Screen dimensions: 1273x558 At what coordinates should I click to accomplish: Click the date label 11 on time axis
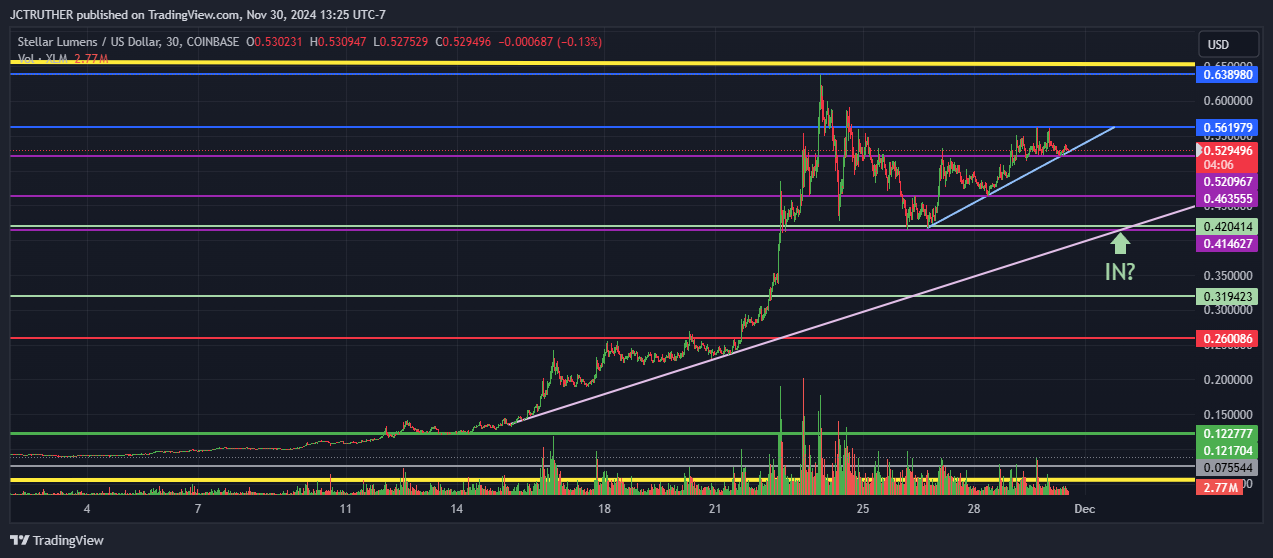coord(345,509)
